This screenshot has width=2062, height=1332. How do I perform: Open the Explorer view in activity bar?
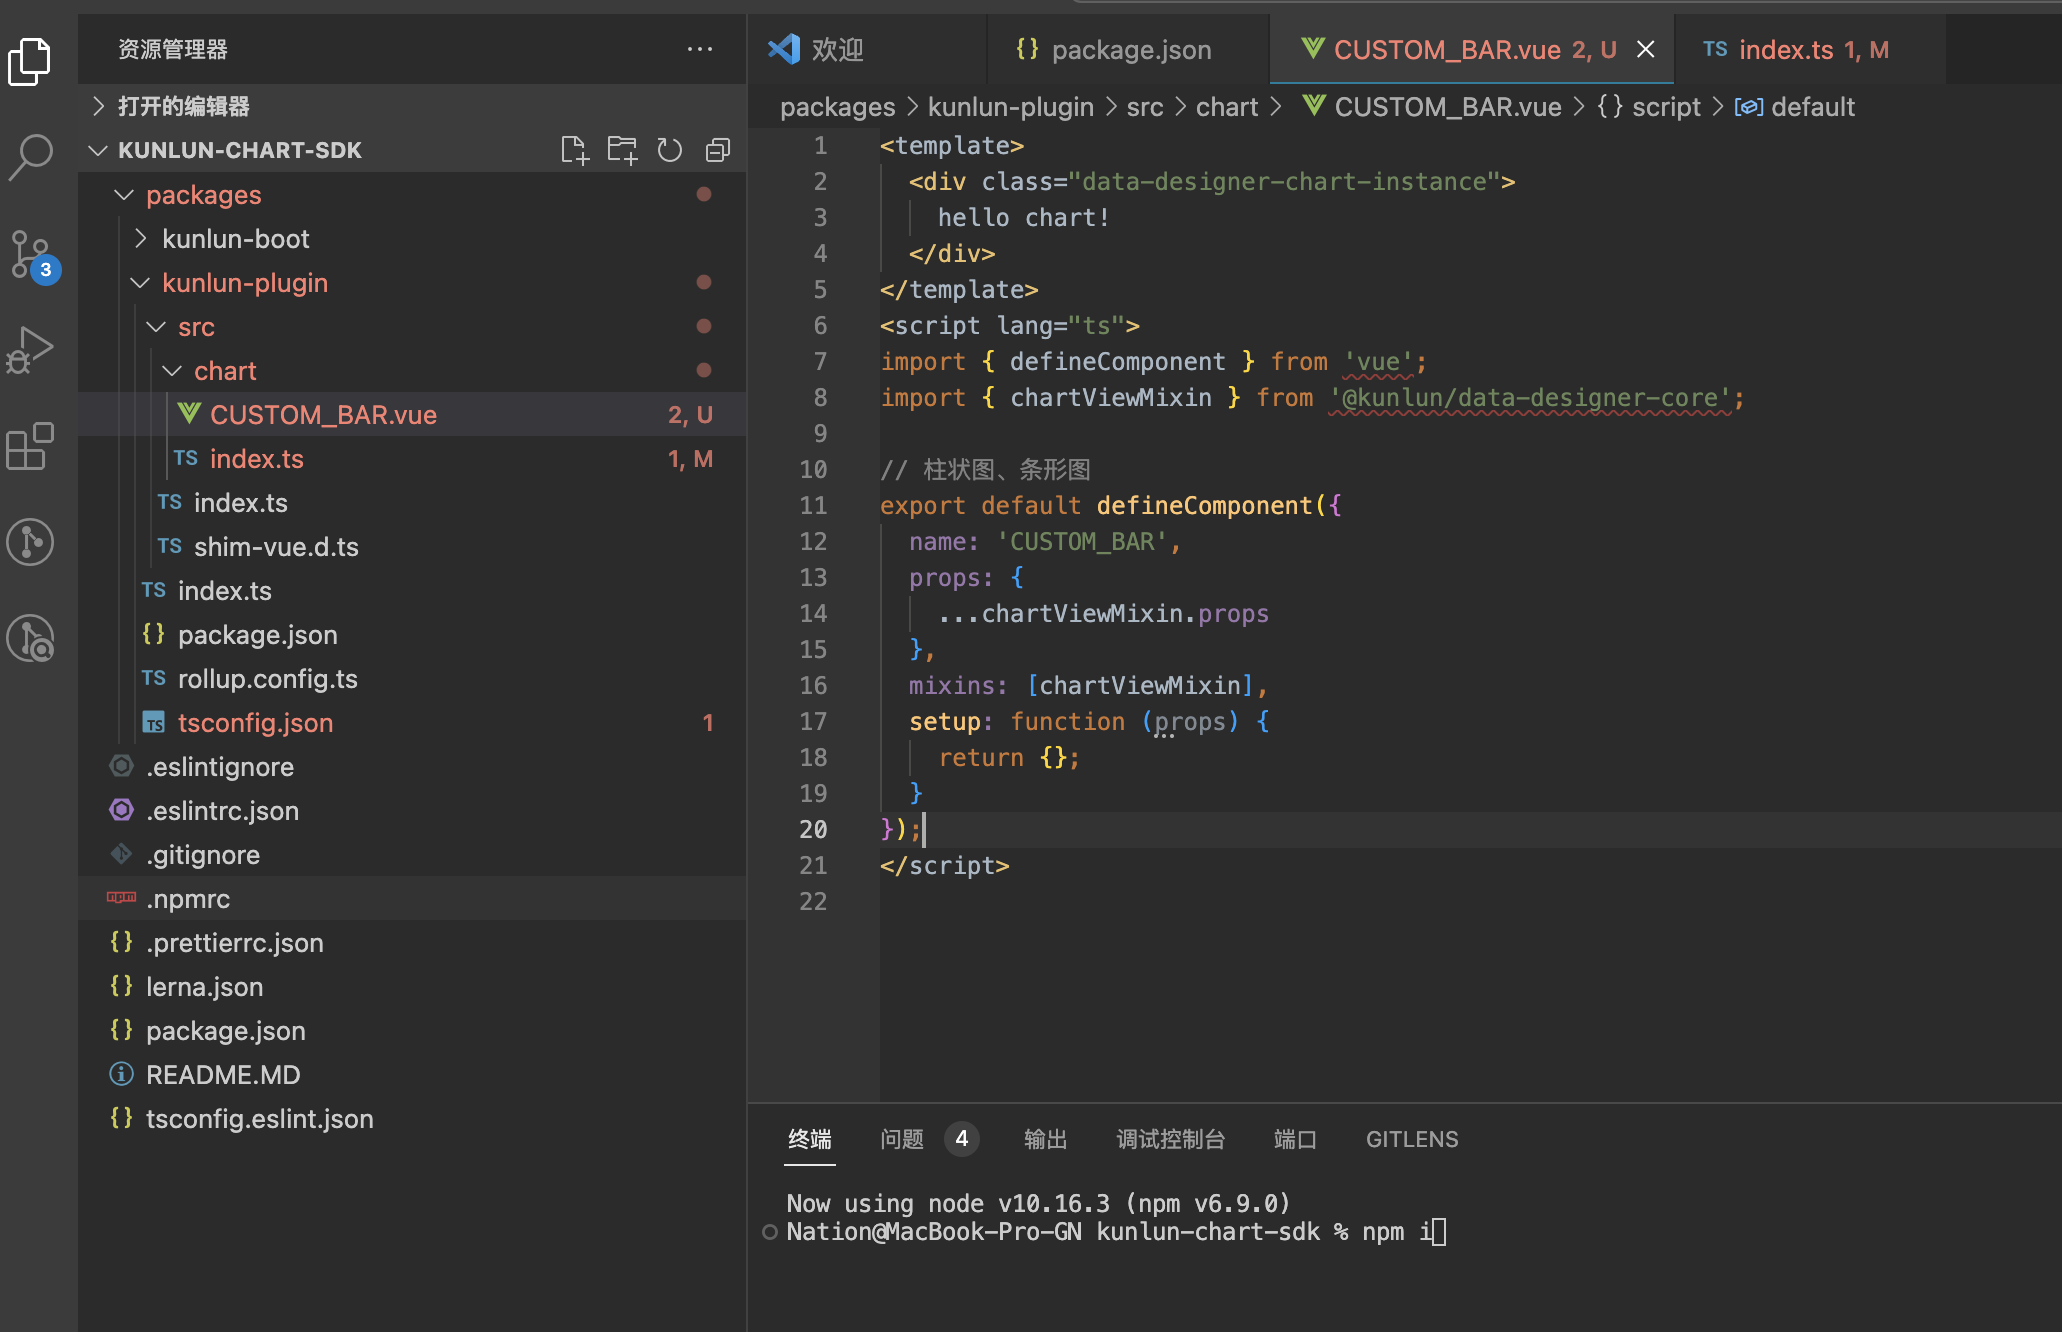point(30,62)
